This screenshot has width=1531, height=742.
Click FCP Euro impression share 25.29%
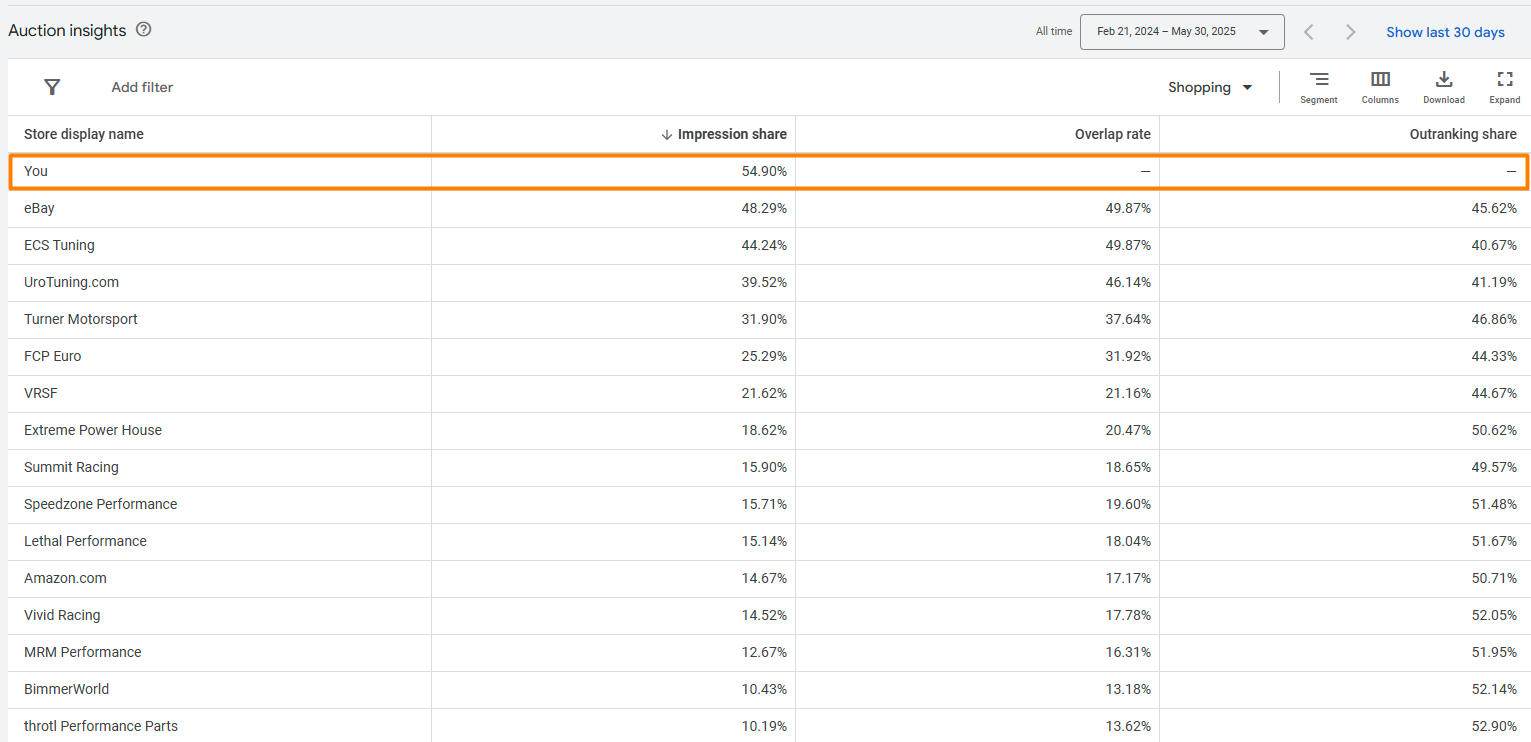pyautogui.click(x=764, y=356)
